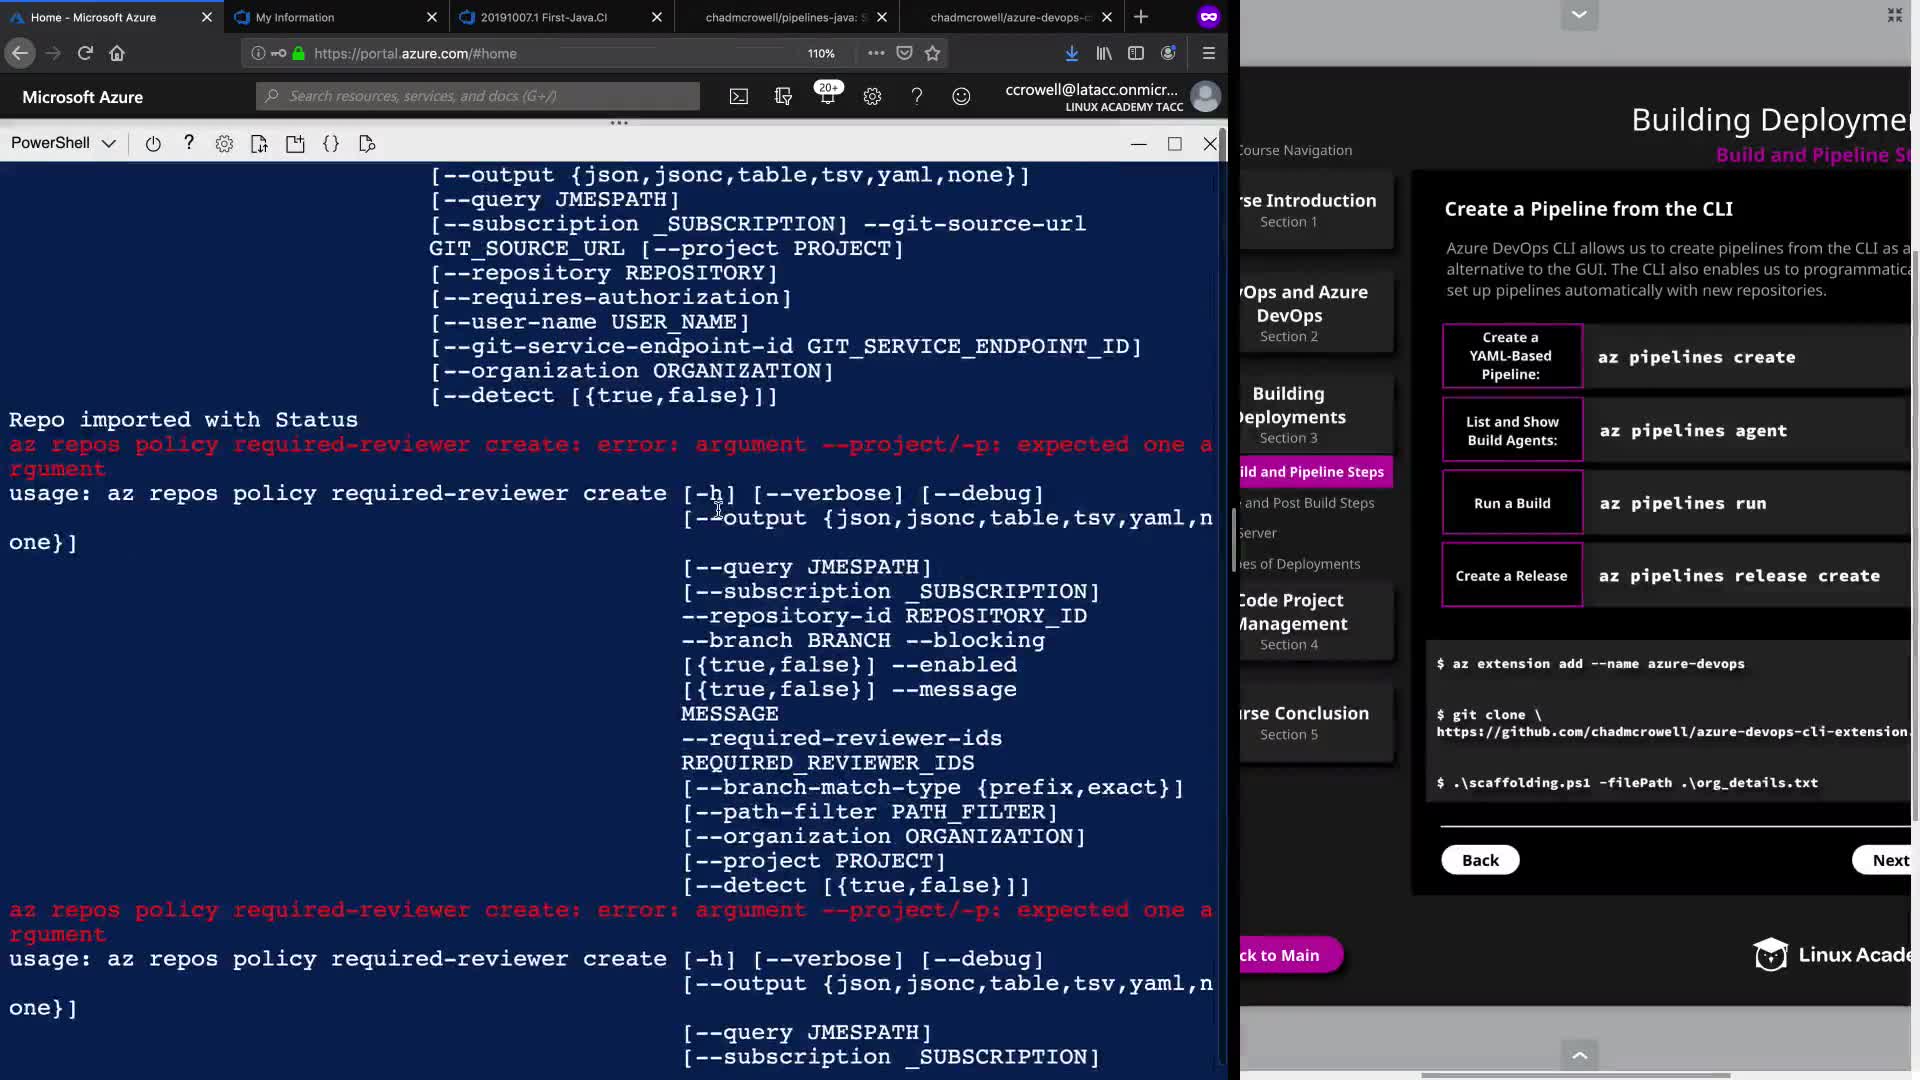Click Directory and subscription filter icon

[x=783, y=96]
